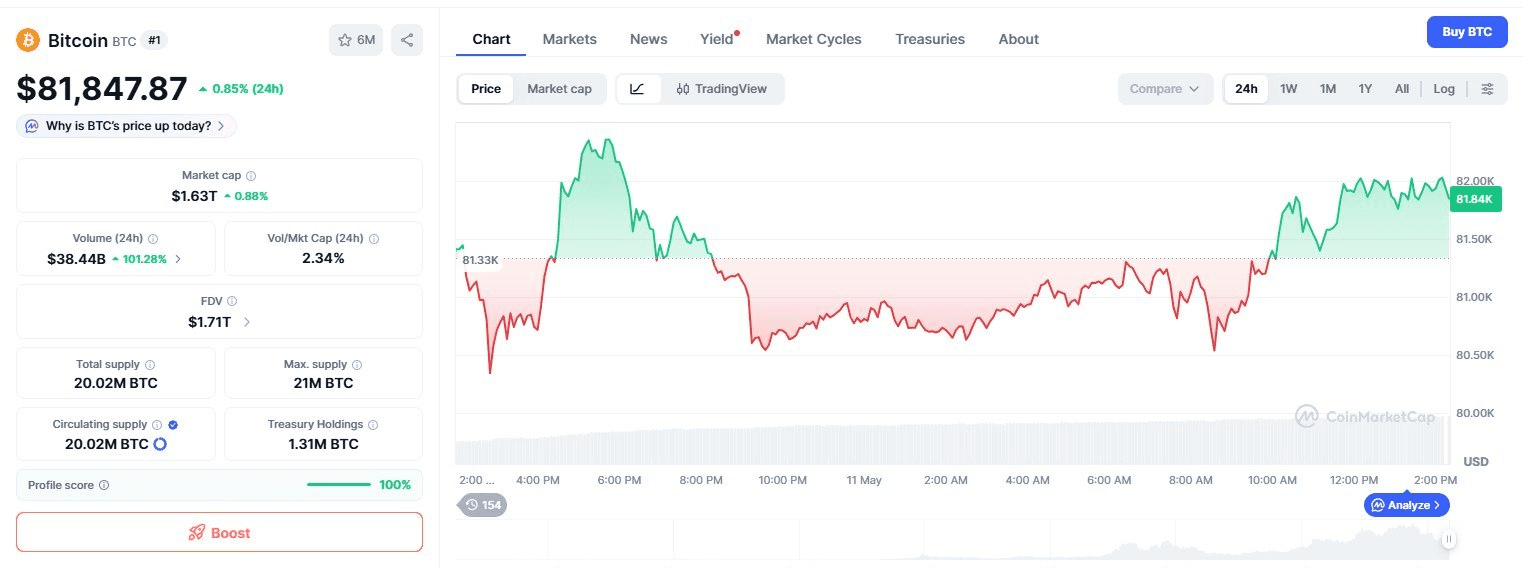1523x568 pixels.
Task: Click the Buy BTC button
Action: tap(1467, 32)
